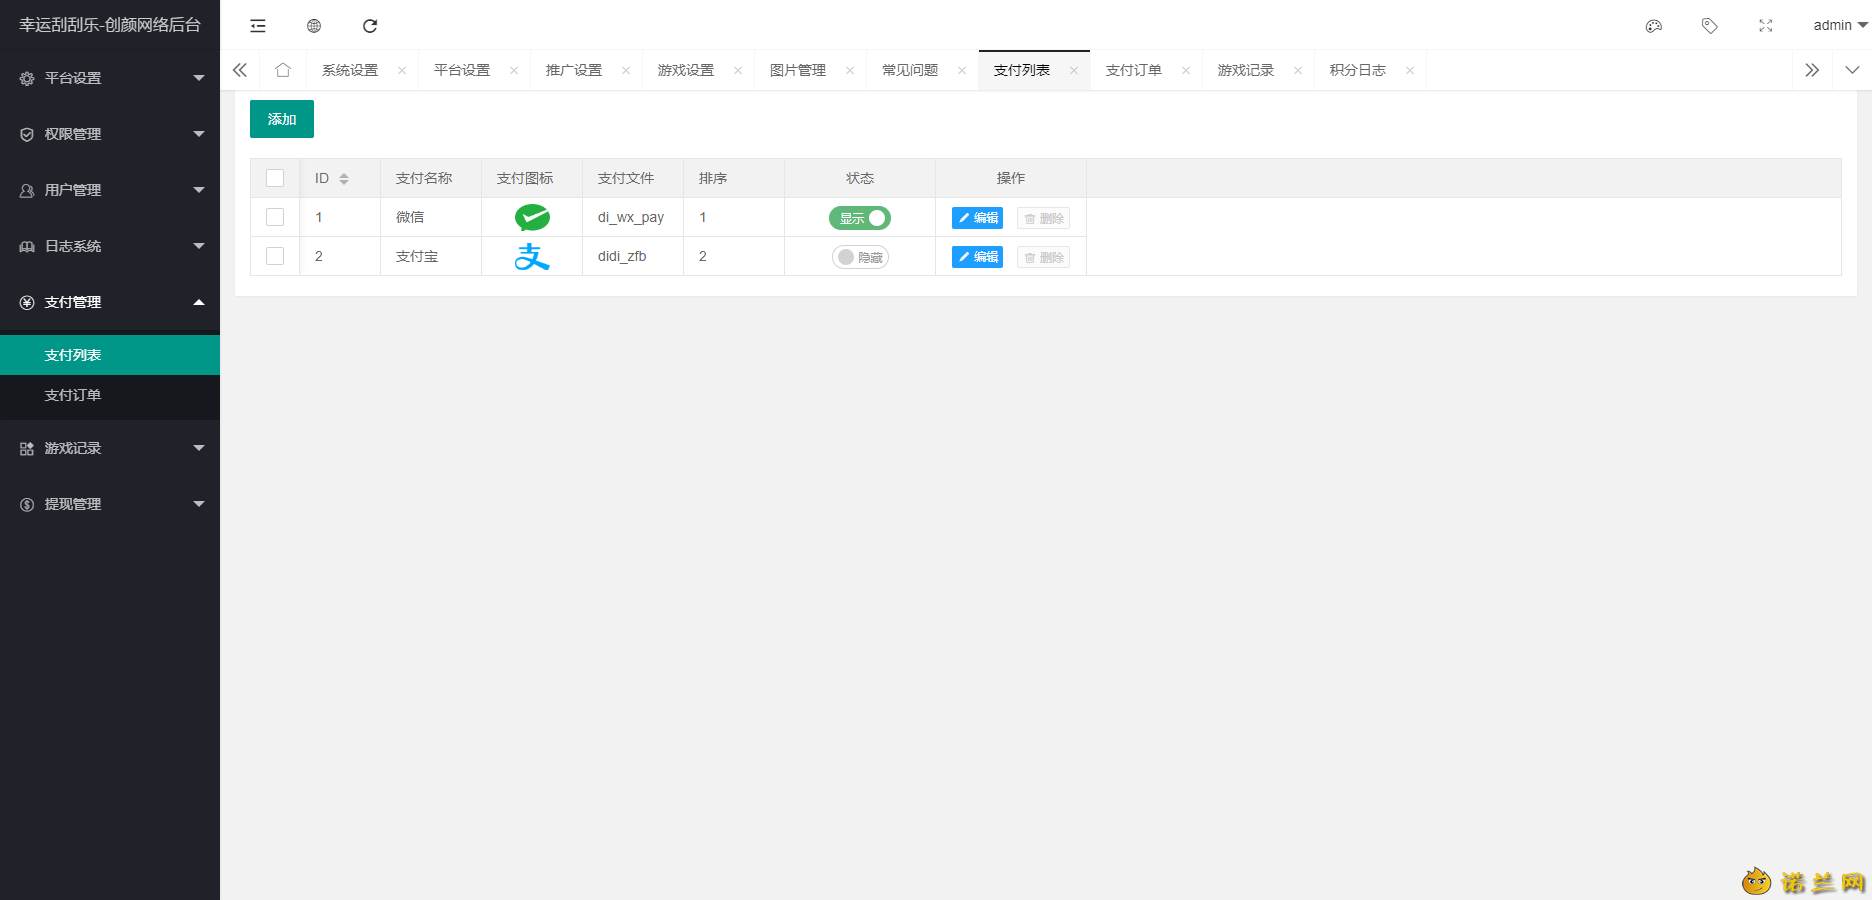Expand the 平台设置 sidebar menu
This screenshot has height=900, width=1872.
[110, 78]
